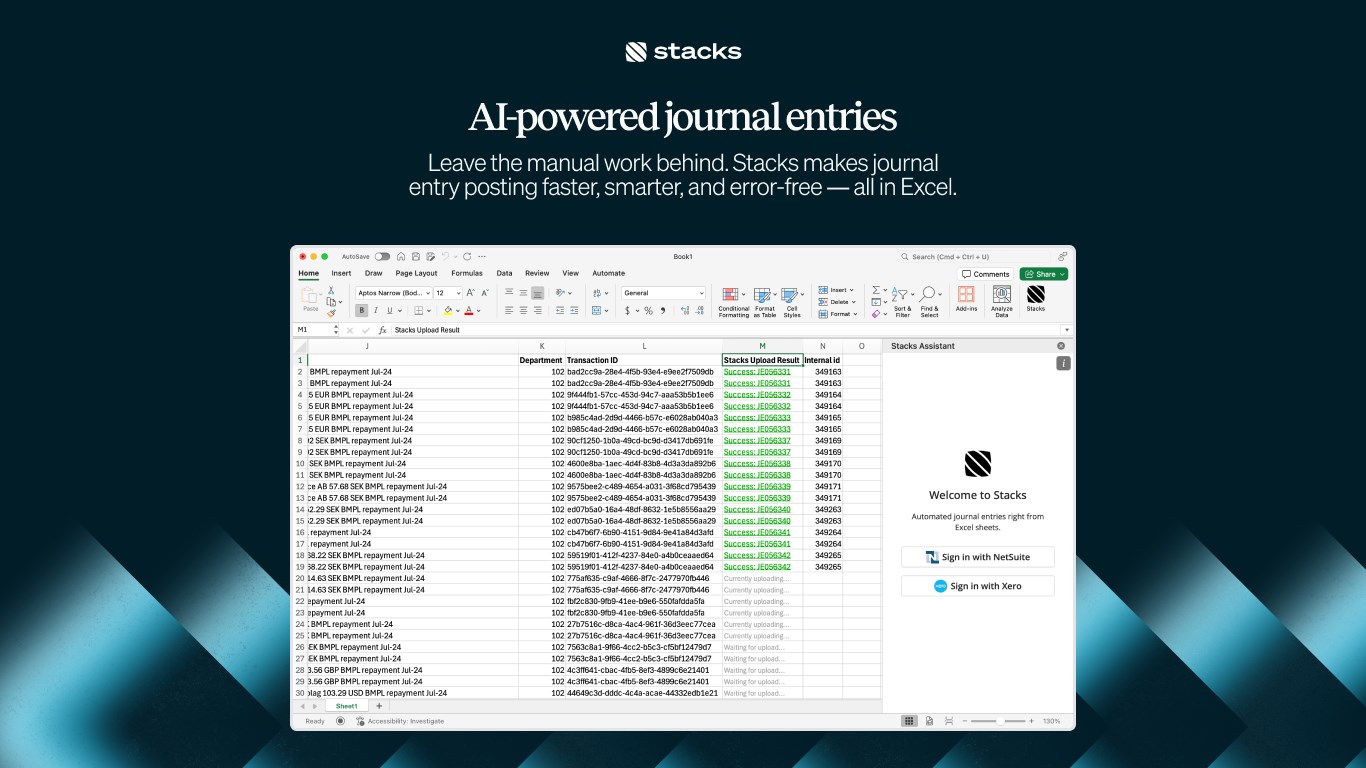Open the Add-ins gallery
Screen dimensions: 1366x768
pos(966,298)
